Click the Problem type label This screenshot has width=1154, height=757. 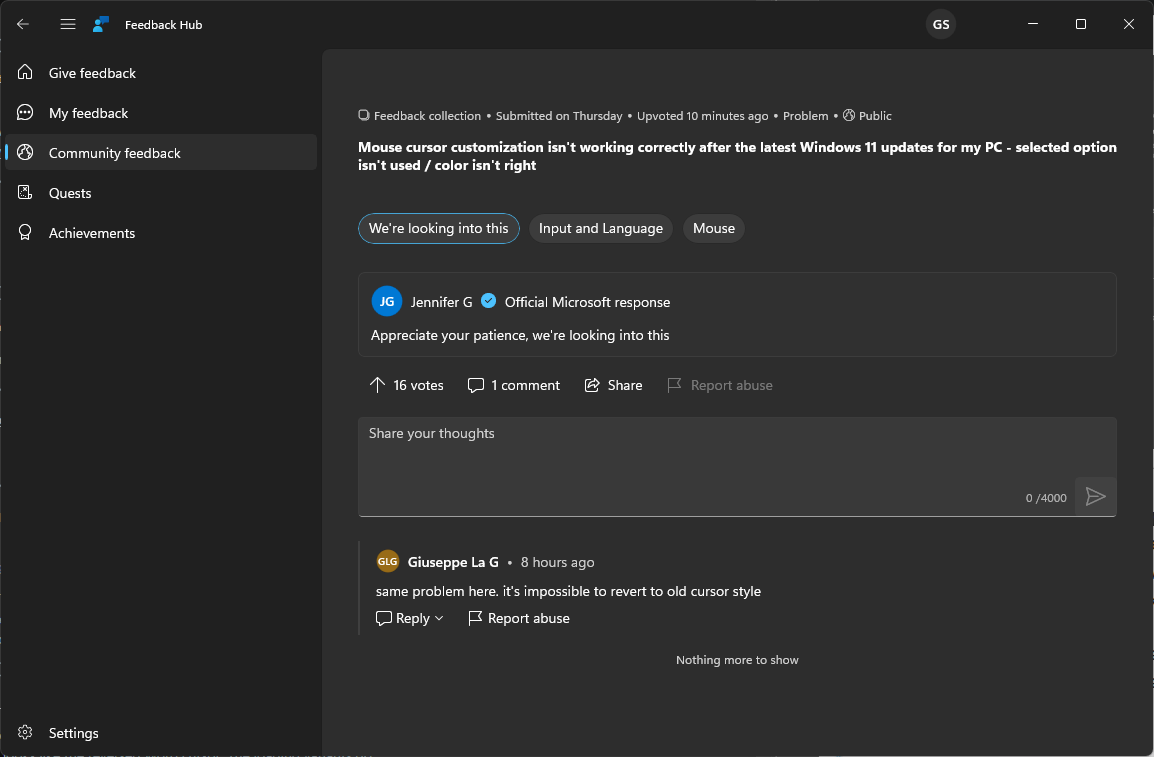[x=805, y=116]
